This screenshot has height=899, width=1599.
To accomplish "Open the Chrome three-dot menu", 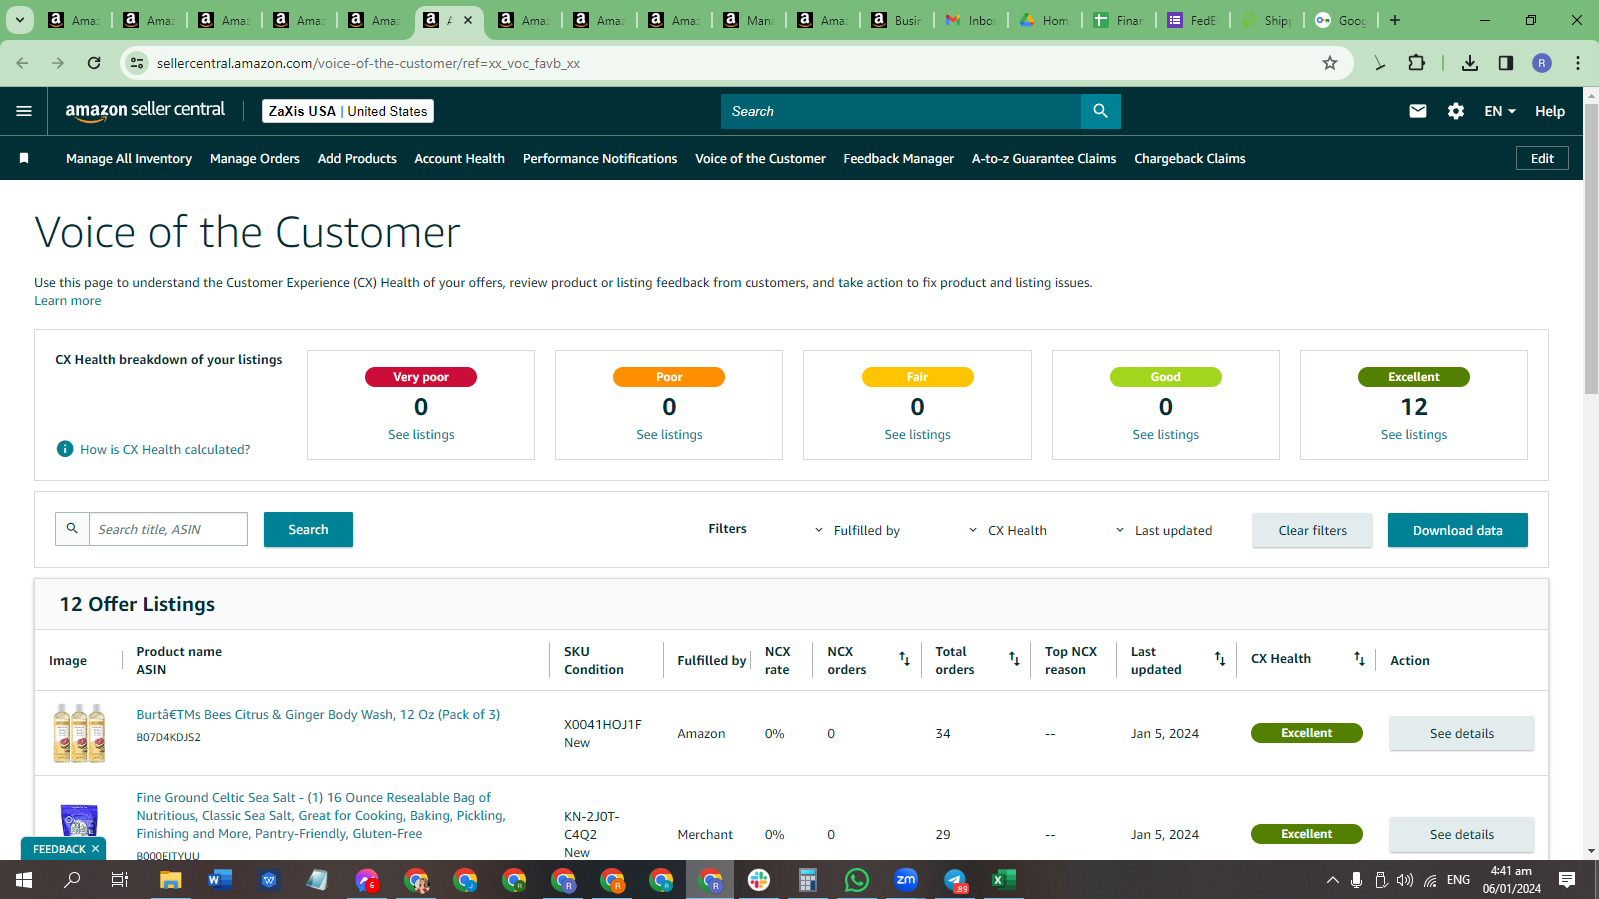I will (x=1578, y=63).
